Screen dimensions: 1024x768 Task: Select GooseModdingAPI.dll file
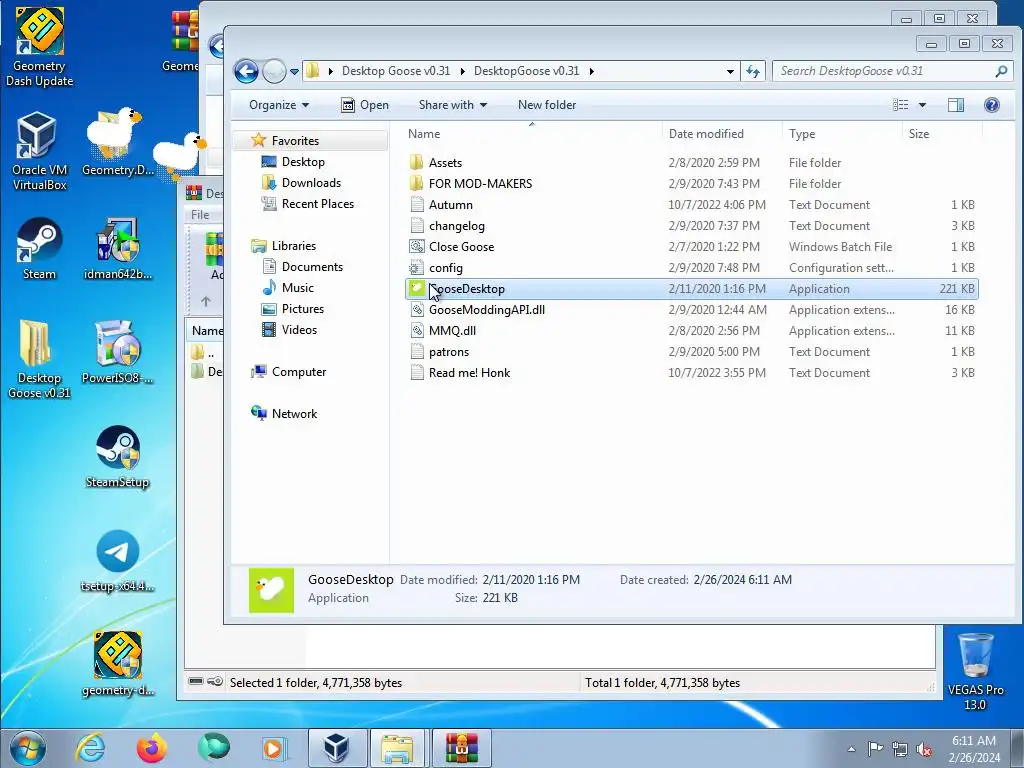point(692,310)
